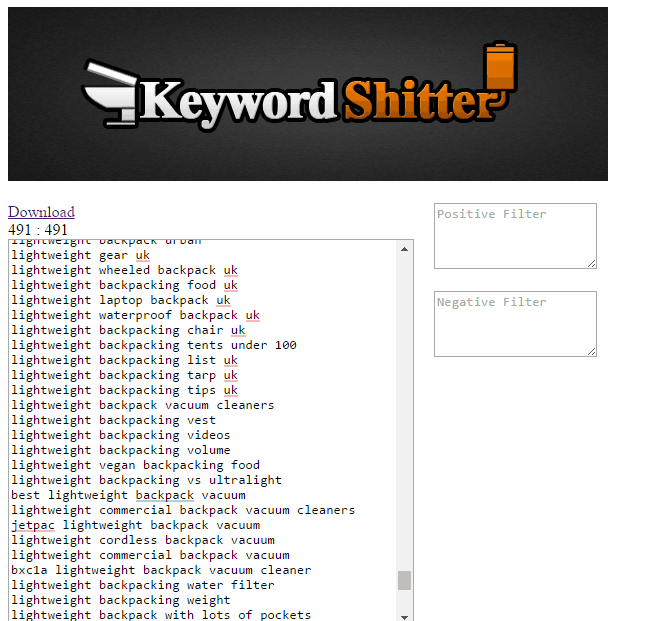Screen dimensions: 662x621
Task: Click 'lightweight backpacking volume' line
Action: tap(121, 450)
